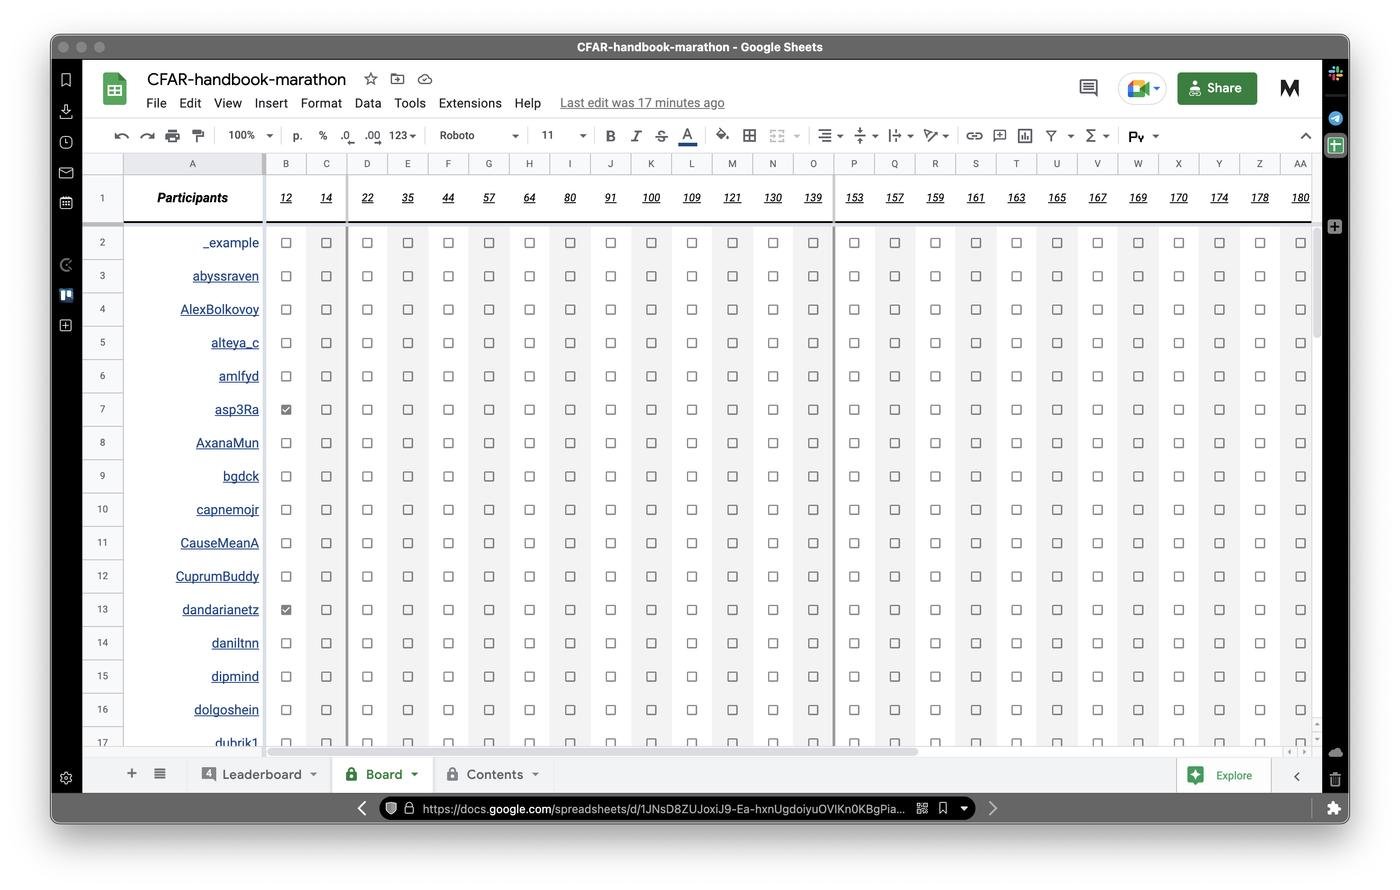Click the green Share button
Screen dimensions: 1400x890
tap(1215, 88)
